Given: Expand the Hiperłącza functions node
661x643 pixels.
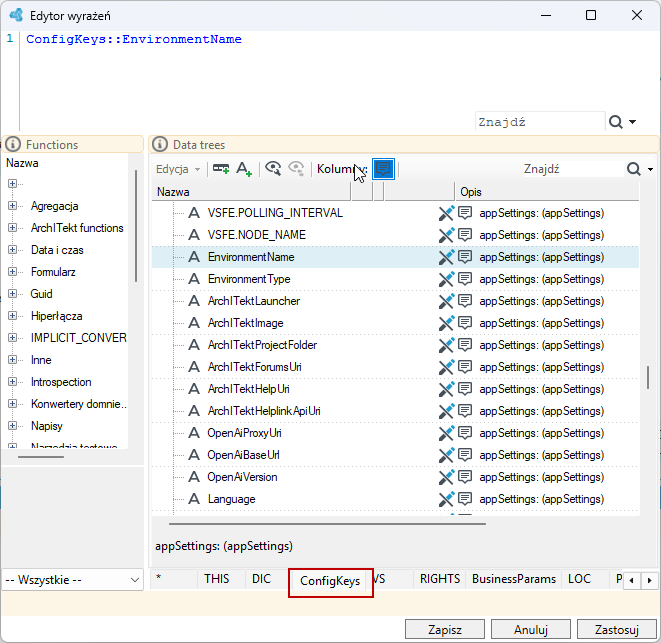Looking at the screenshot, I should pyautogui.click(x=12, y=316).
